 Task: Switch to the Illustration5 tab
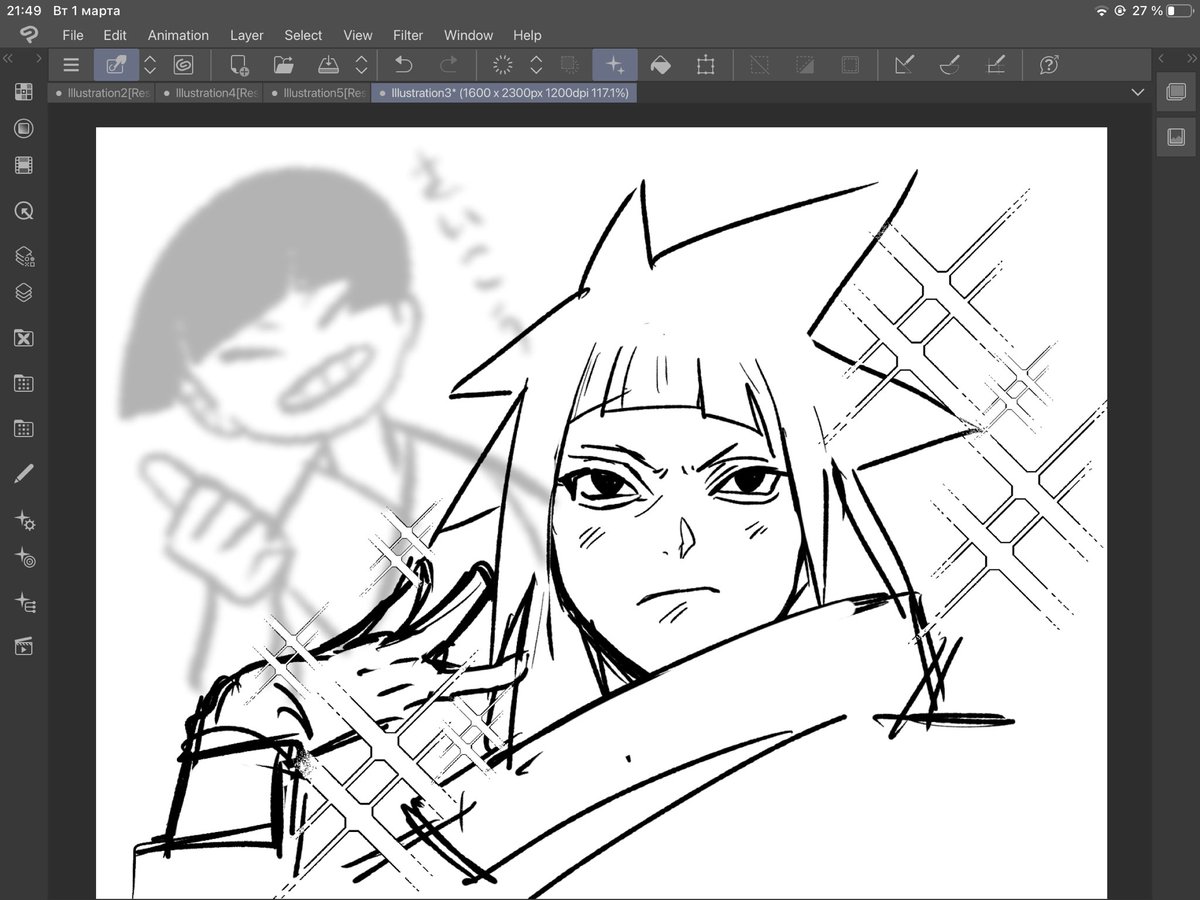coord(317,93)
